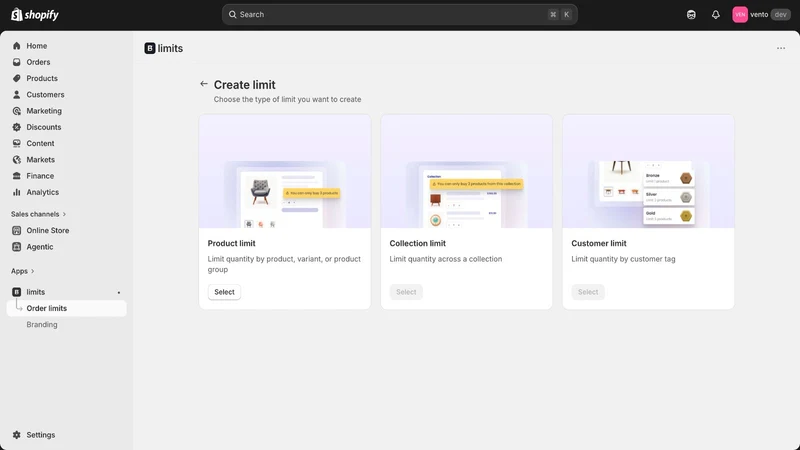Viewport: 800px width, 450px height.
Task: Click the Customers person icon
Action: 17,95
